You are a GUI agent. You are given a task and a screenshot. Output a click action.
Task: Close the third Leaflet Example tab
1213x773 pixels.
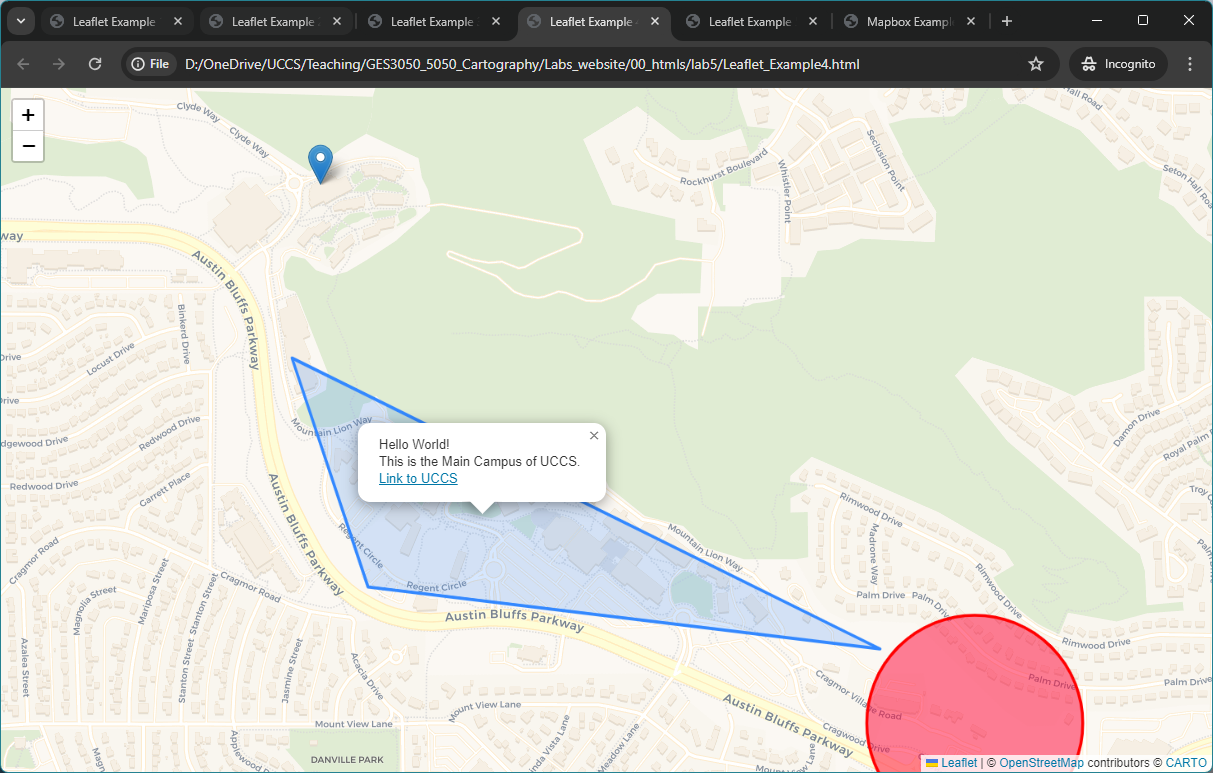[x=495, y=21]
